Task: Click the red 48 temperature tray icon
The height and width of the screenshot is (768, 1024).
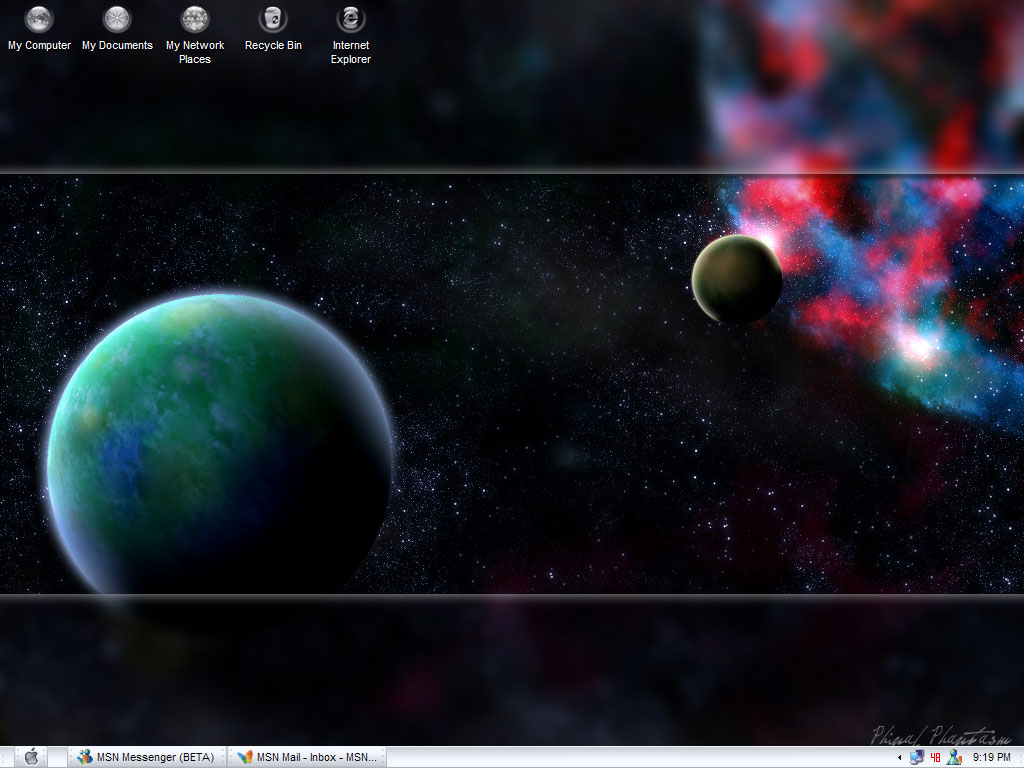Action: tap(935, 758)
